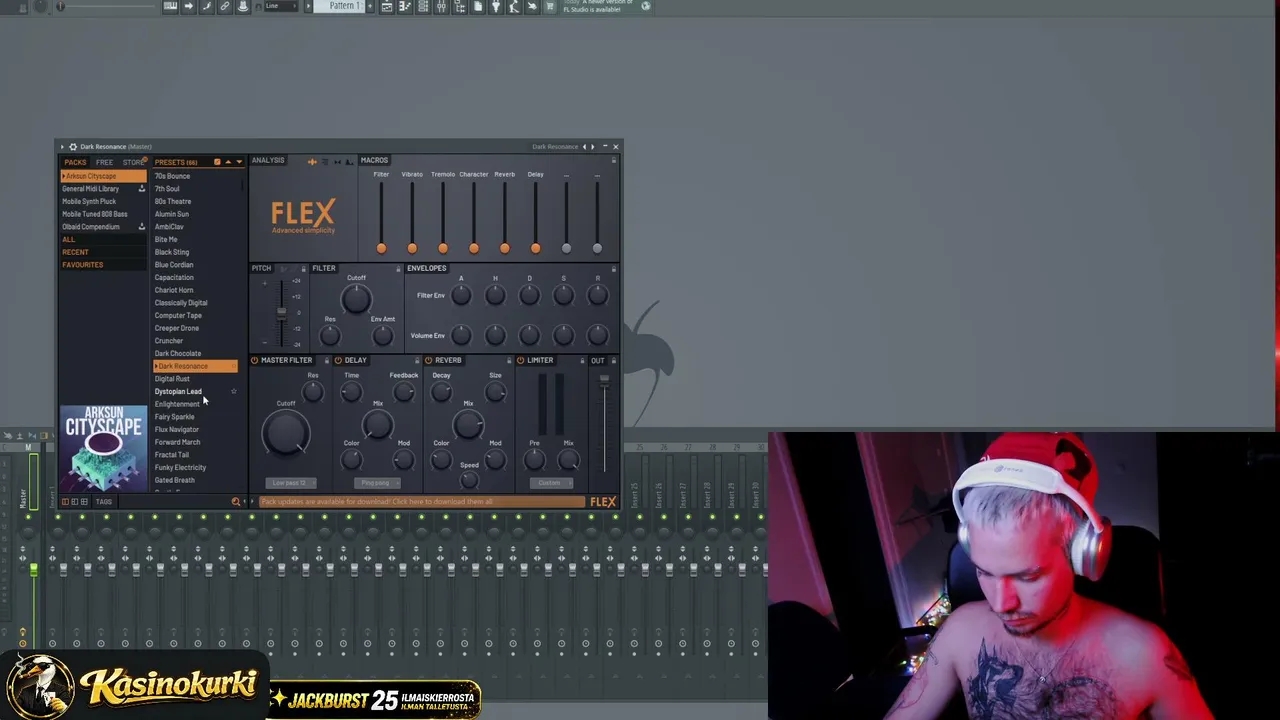Screen dimensions: 1280x720
Task: Download the General Midi Library pack
Action: click(x=141, y=189)
